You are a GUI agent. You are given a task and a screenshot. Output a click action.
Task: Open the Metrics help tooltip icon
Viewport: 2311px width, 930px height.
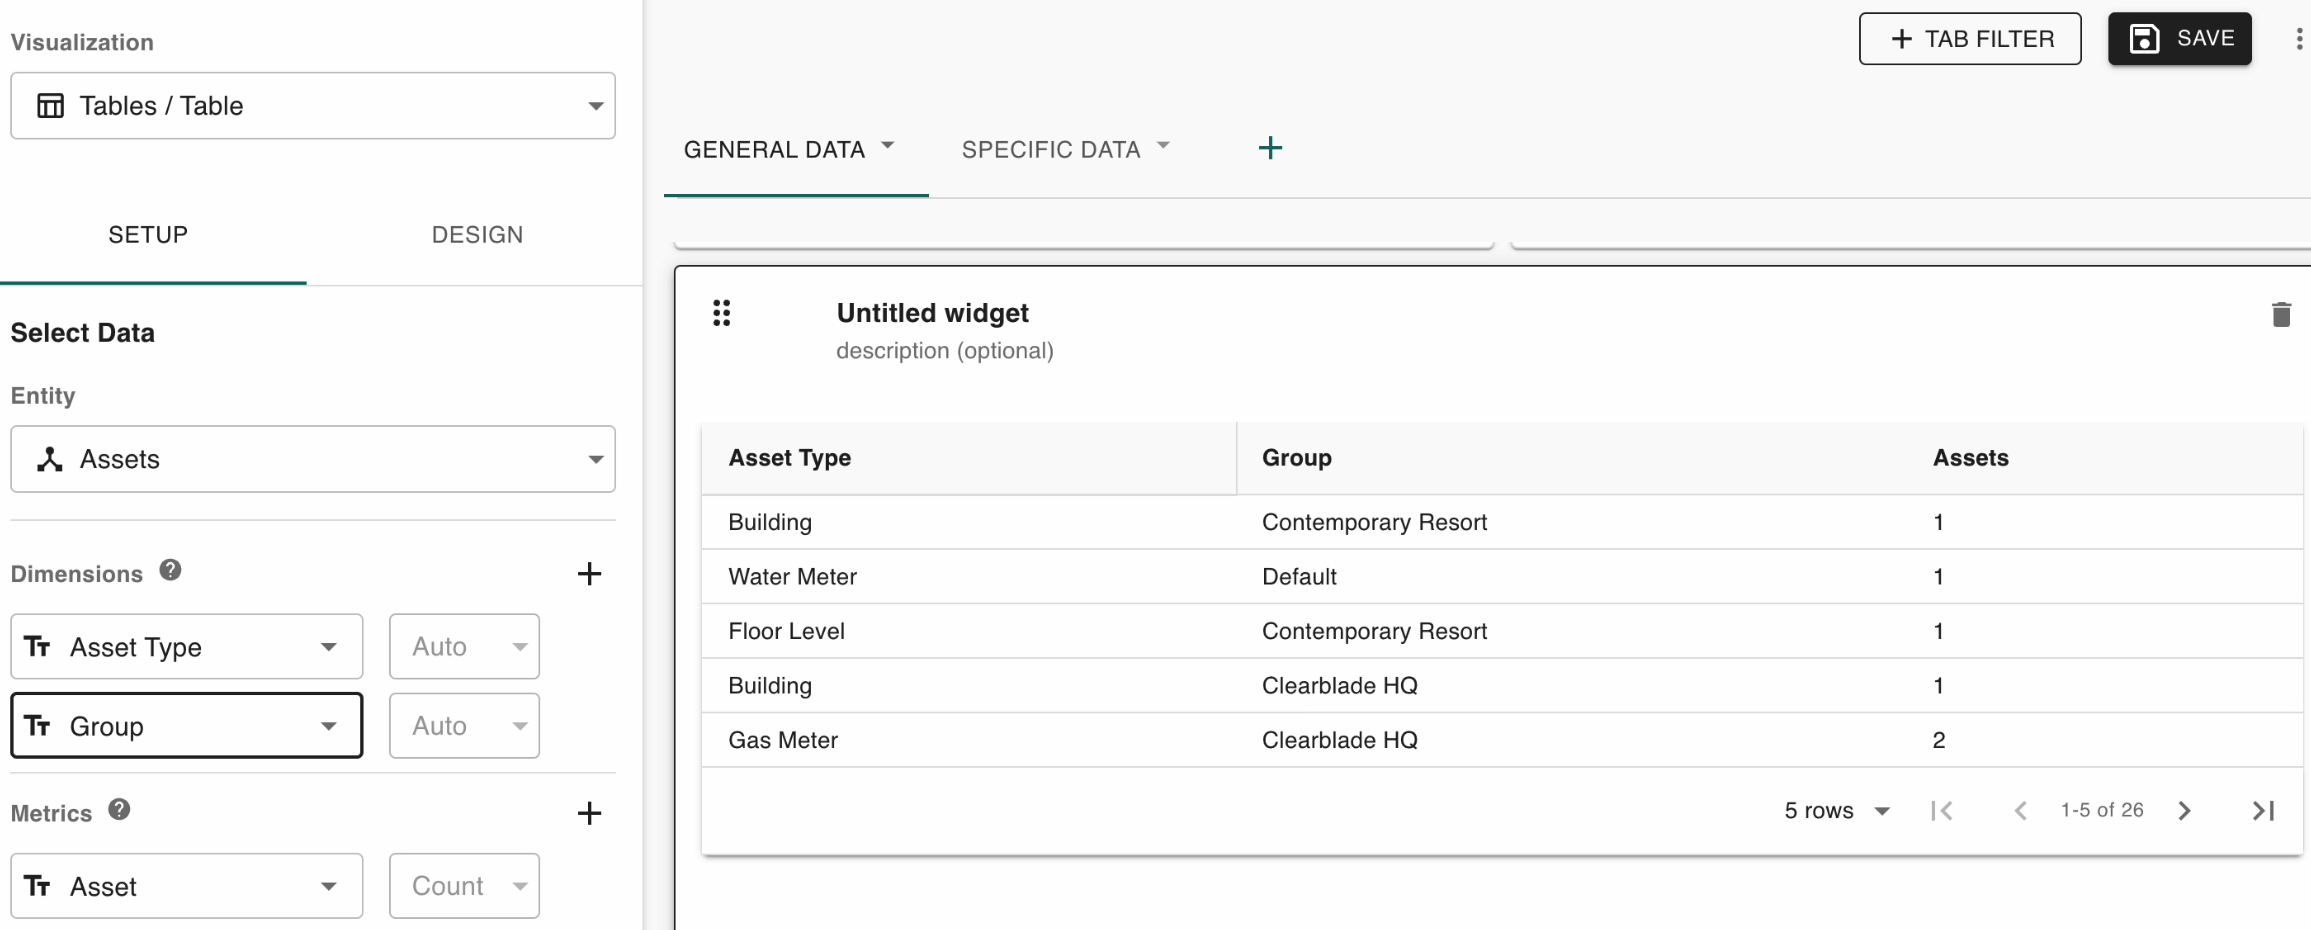[x=120, y=810]
